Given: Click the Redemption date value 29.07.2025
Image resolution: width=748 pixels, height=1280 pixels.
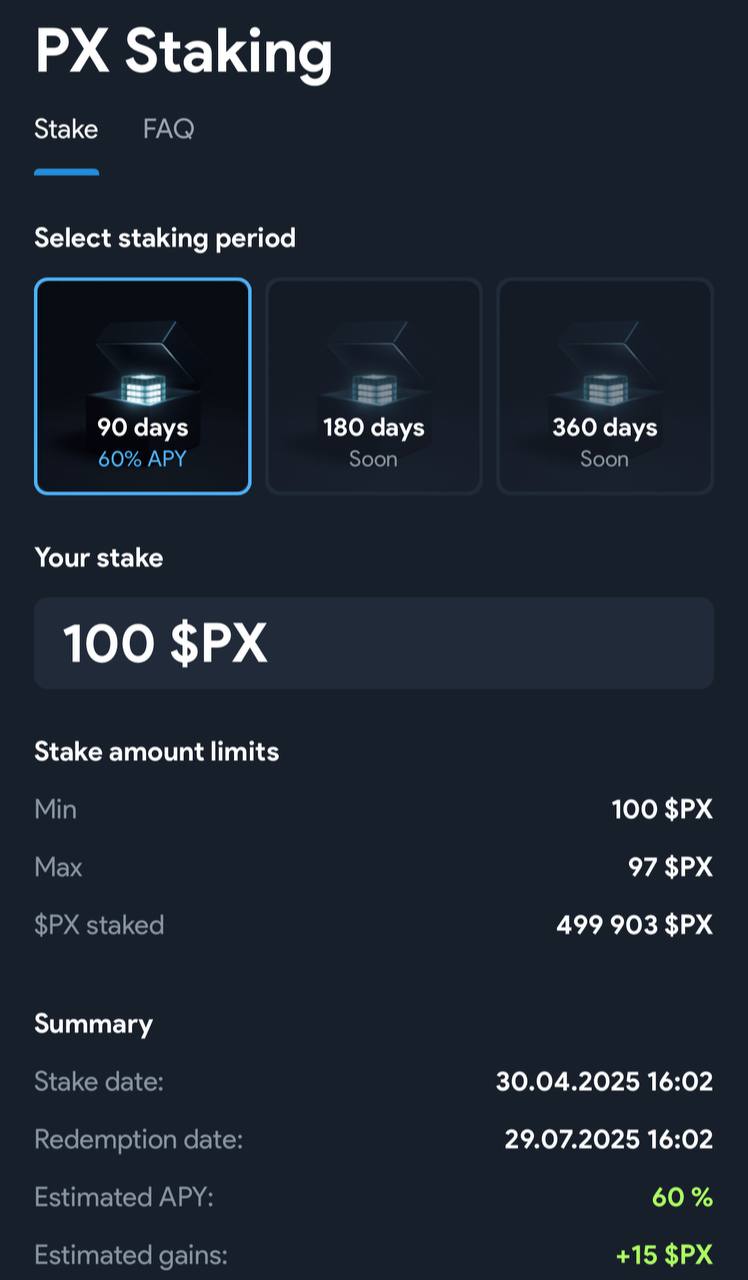Looking at the screenshot, I should click(608, 1139).
